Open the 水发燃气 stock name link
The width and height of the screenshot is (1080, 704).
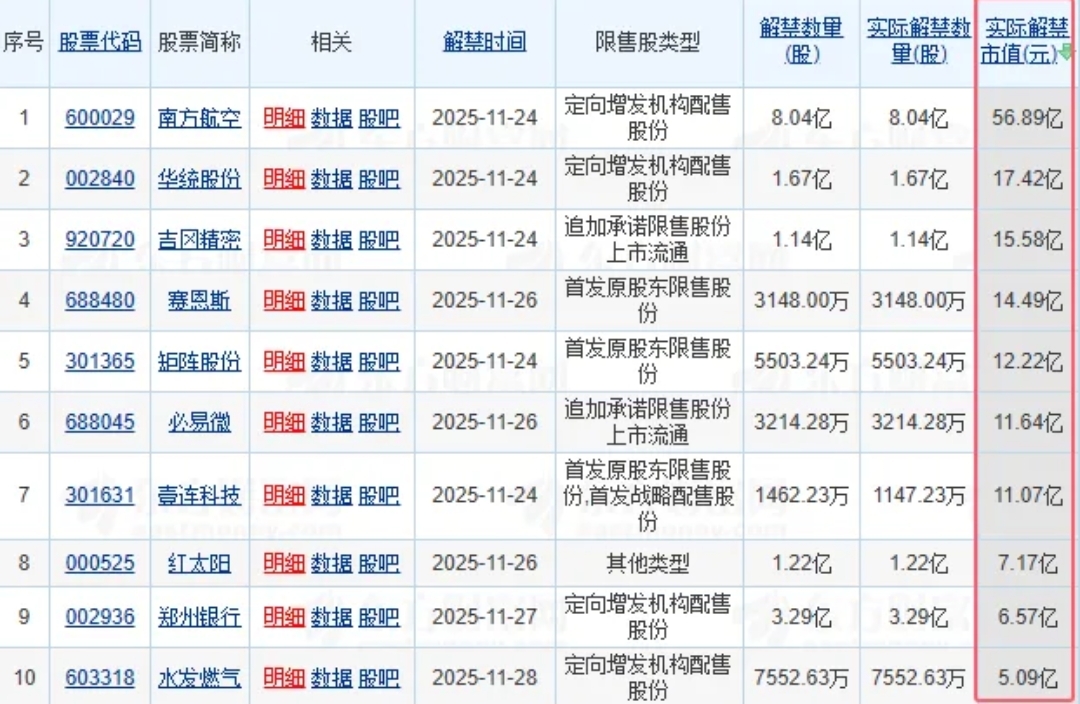200,678
